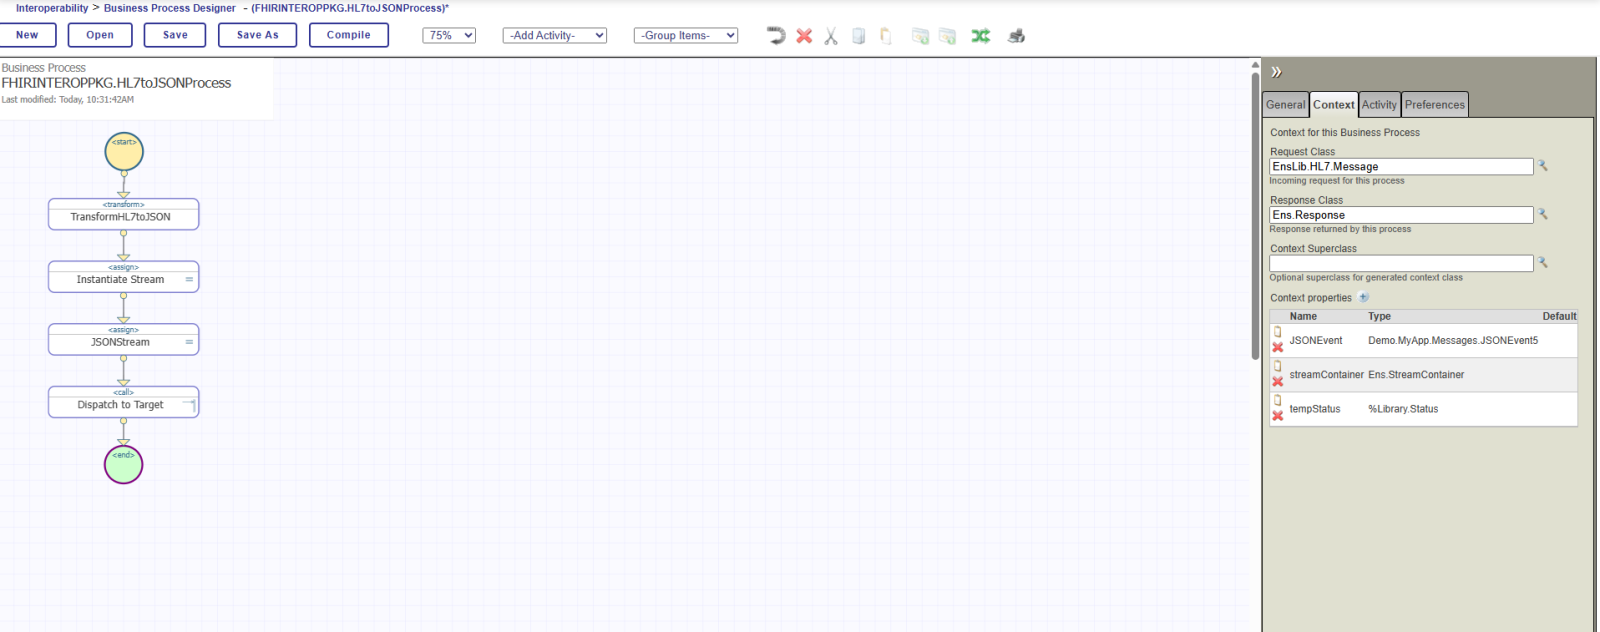
Task: Click the scissors Cut icon
Action: point(831,36)
